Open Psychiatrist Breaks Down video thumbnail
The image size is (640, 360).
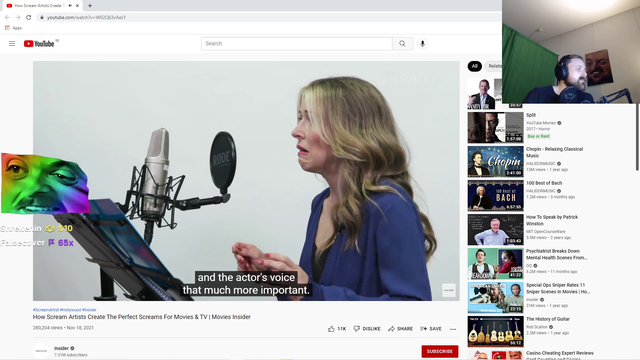pos(496,264)
